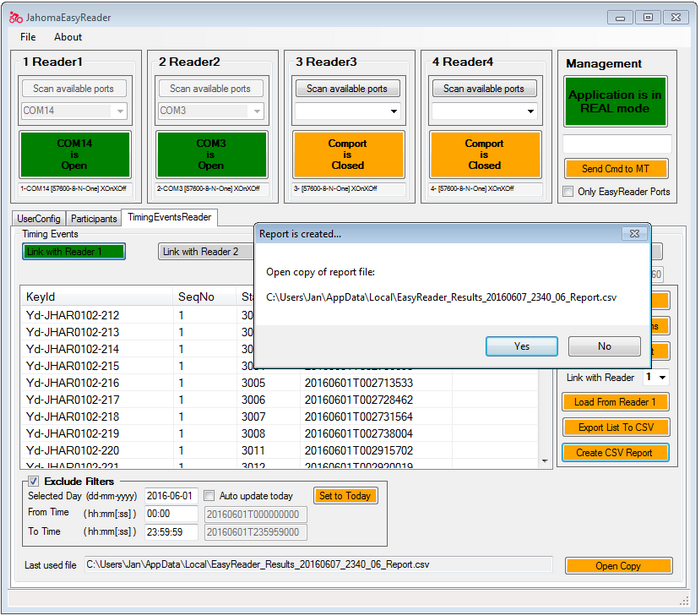This screenshot has height=616, width=700.
Task: Click No in the report dialog
Action: 604,346
